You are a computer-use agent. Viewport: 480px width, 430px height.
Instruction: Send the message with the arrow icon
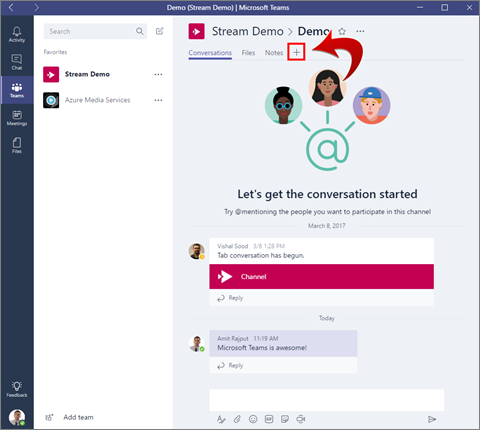432,419
